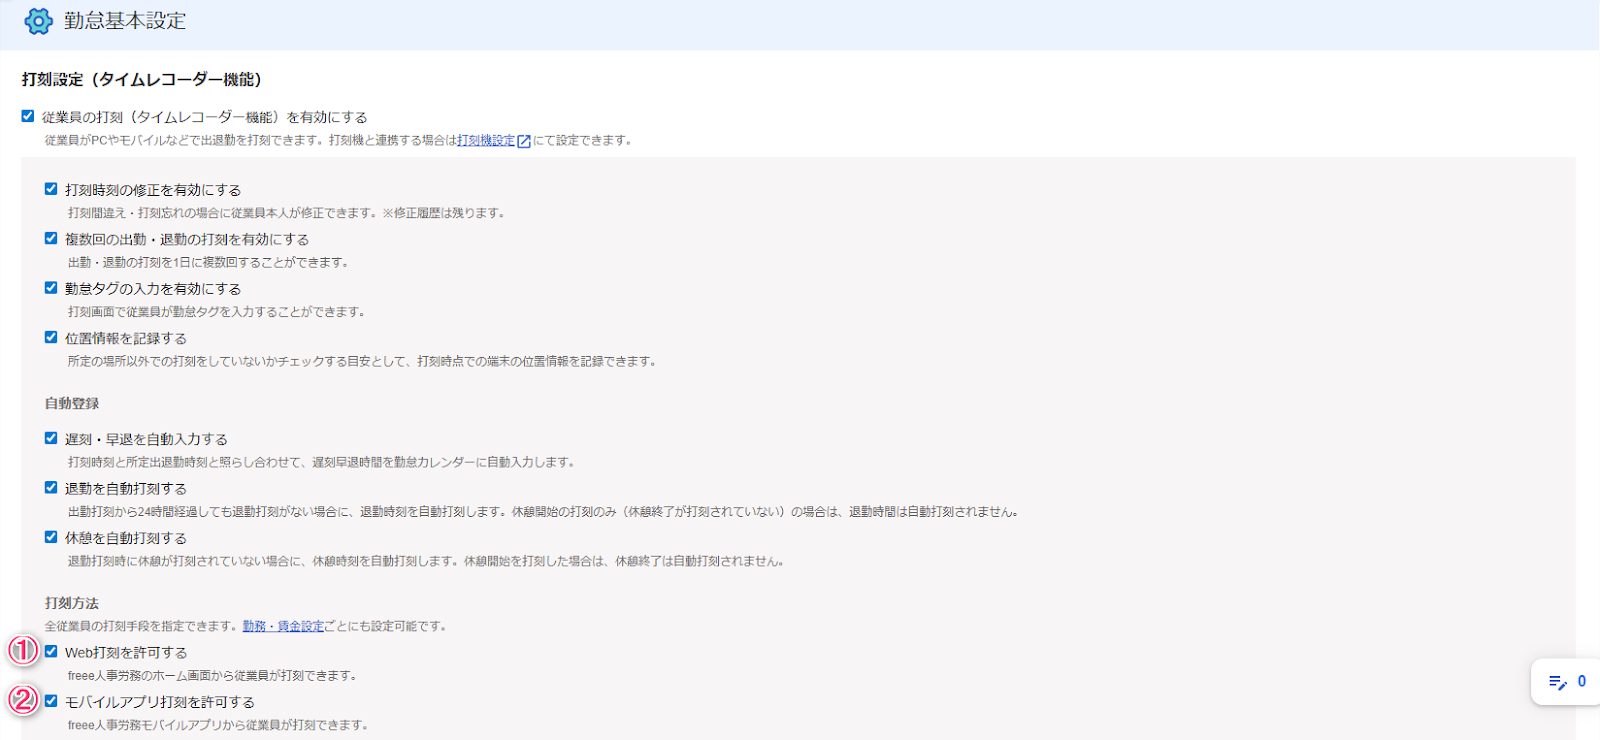Follow the 勤務・賃金設定 link
Screen dimensions: 1600x740
click(x=283, y=627)
